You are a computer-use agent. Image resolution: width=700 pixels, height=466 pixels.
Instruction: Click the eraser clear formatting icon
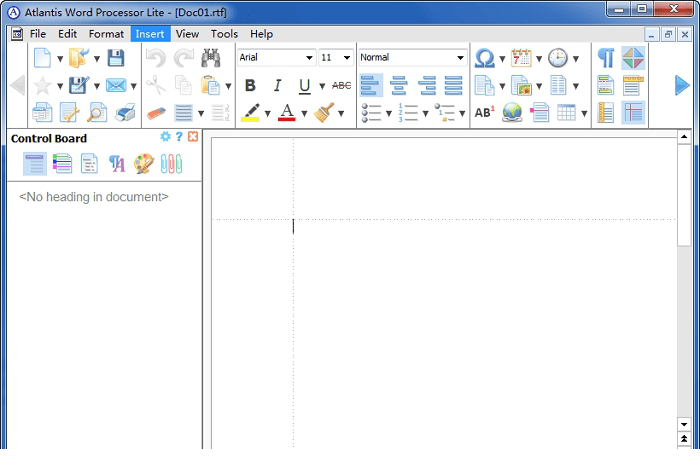156,113
